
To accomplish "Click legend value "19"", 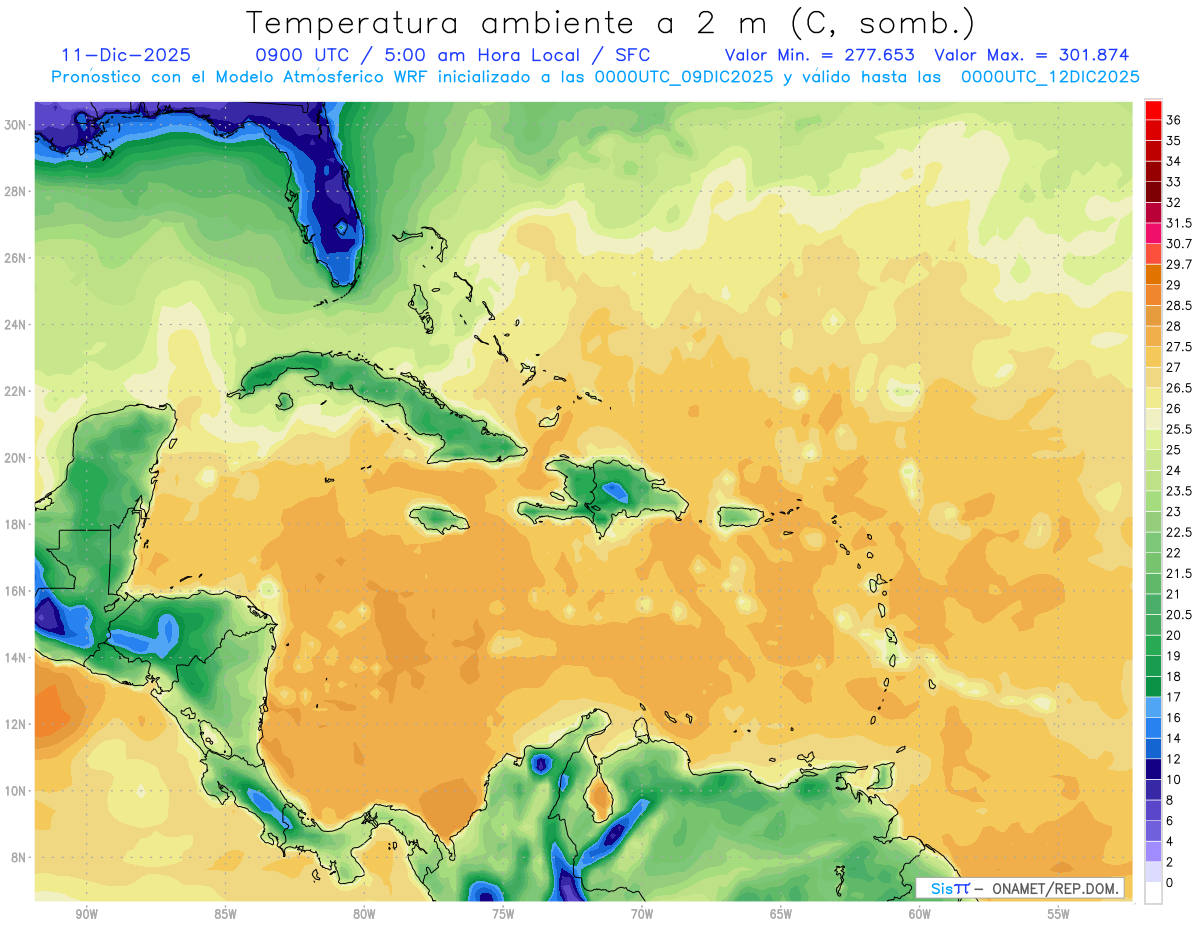I will pyautogui.click(x=1174, y=656).
